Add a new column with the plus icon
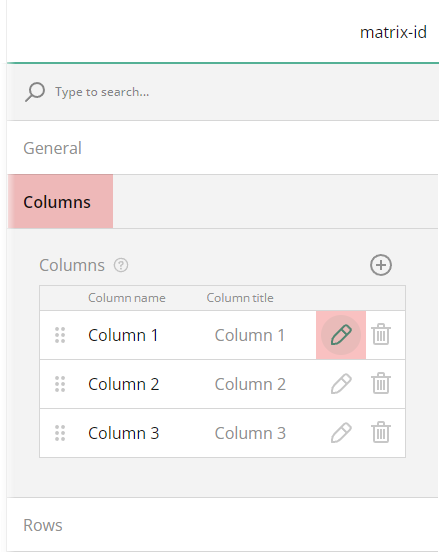 [381, 265]
